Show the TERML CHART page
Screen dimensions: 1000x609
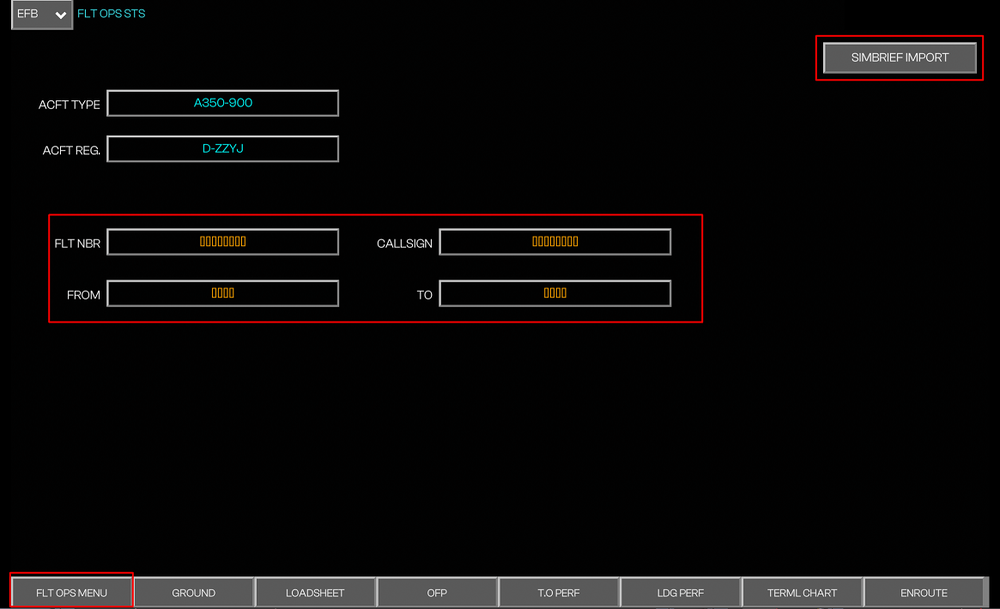[802, 592]
